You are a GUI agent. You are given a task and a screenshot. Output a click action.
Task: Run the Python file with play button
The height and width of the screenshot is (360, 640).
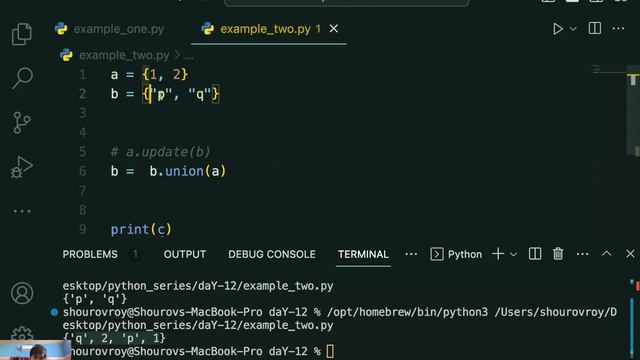click(x=558, y=29)
